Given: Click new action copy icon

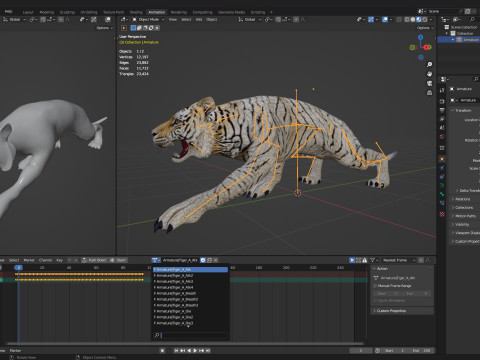Looking at the screenshot, I should [x=209, y=260].
